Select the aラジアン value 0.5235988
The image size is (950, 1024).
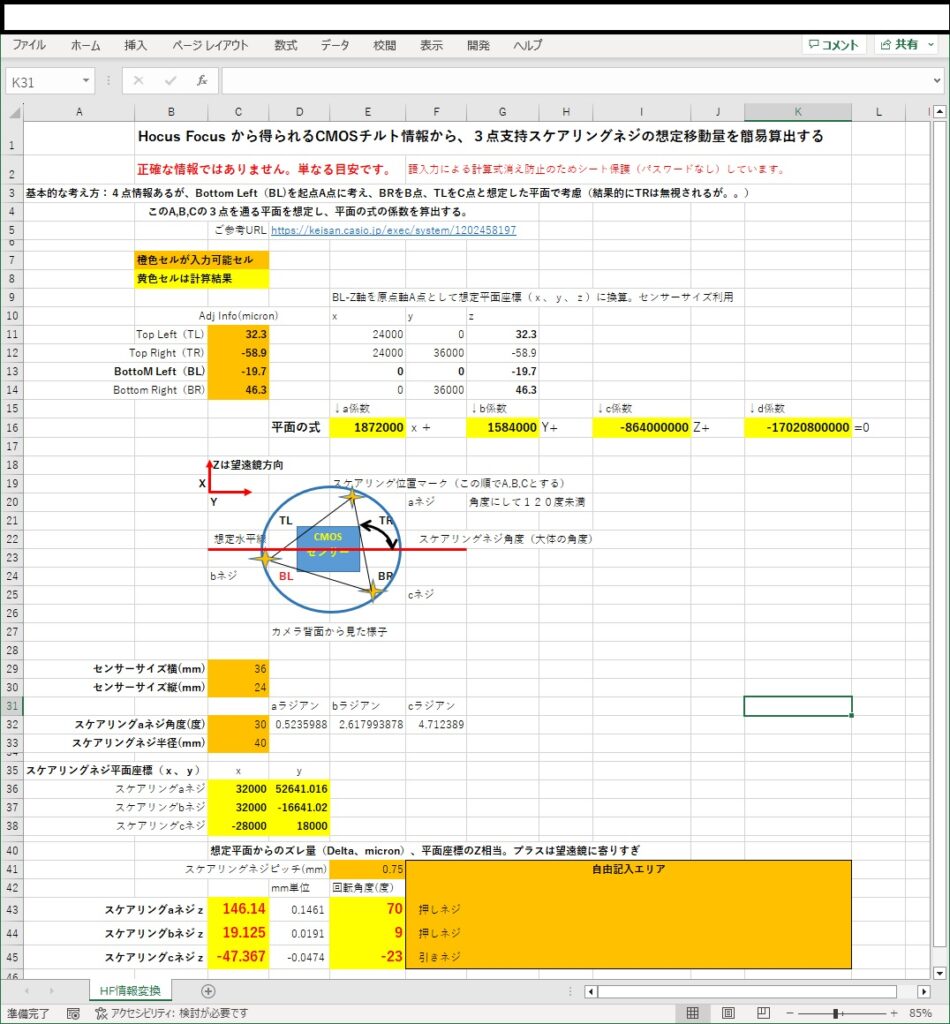[299, 724]
